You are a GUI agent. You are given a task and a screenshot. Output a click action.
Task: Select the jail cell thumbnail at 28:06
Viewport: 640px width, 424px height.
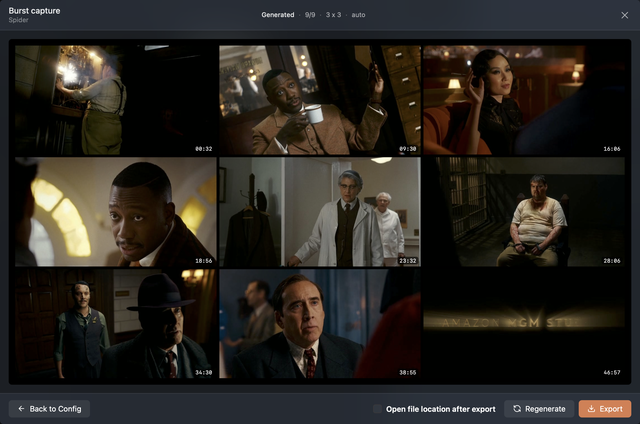pos(524,212)
